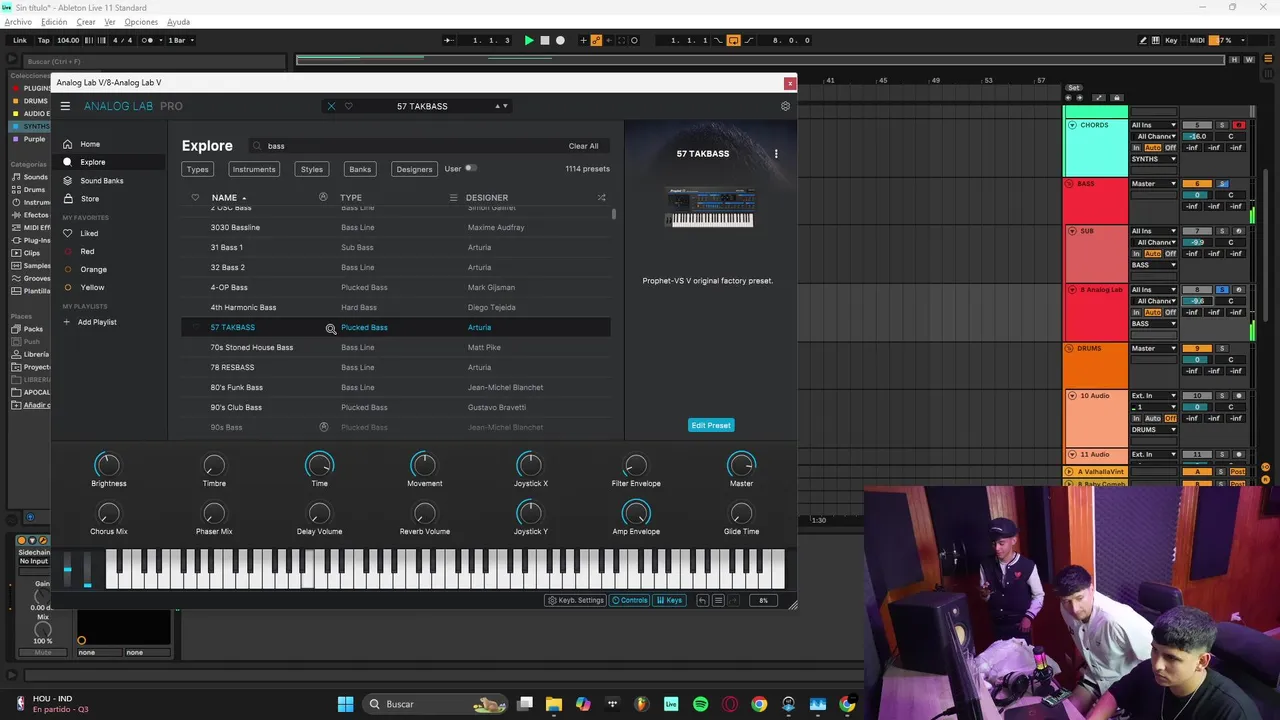Click the Master volume knob

pos(741,465)
